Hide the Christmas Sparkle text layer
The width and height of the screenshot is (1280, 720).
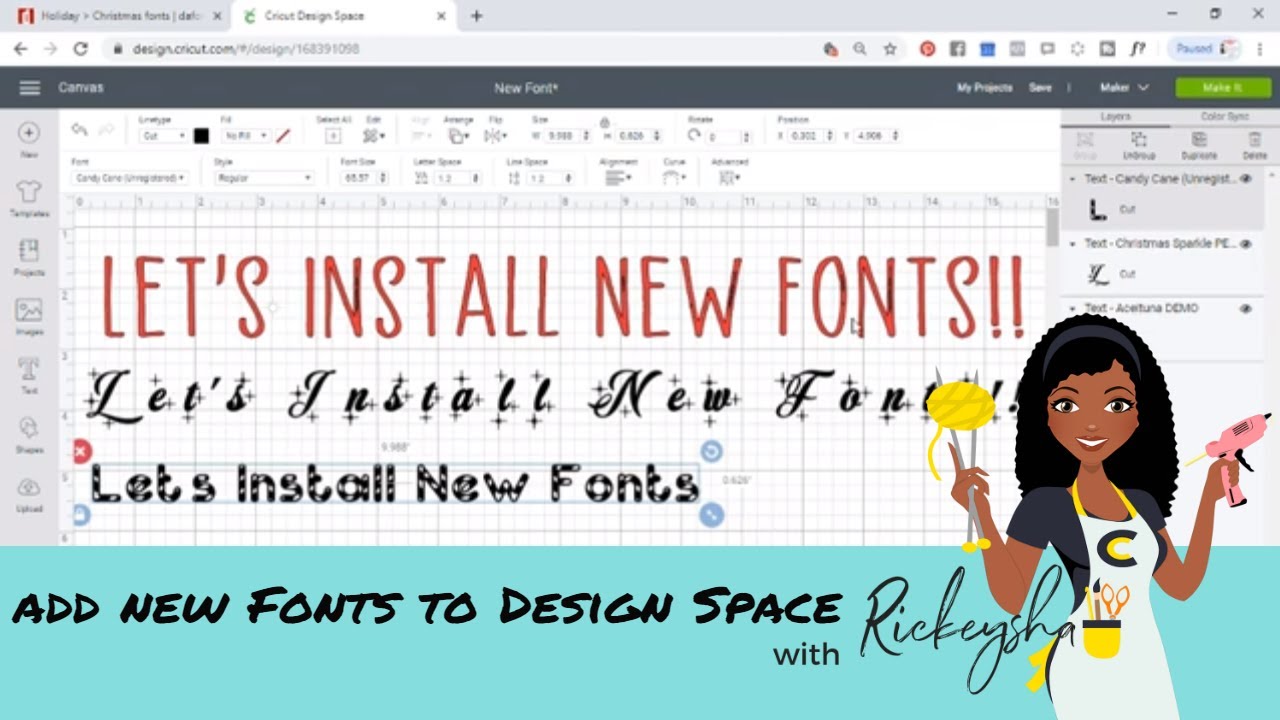coord(1246,243)
